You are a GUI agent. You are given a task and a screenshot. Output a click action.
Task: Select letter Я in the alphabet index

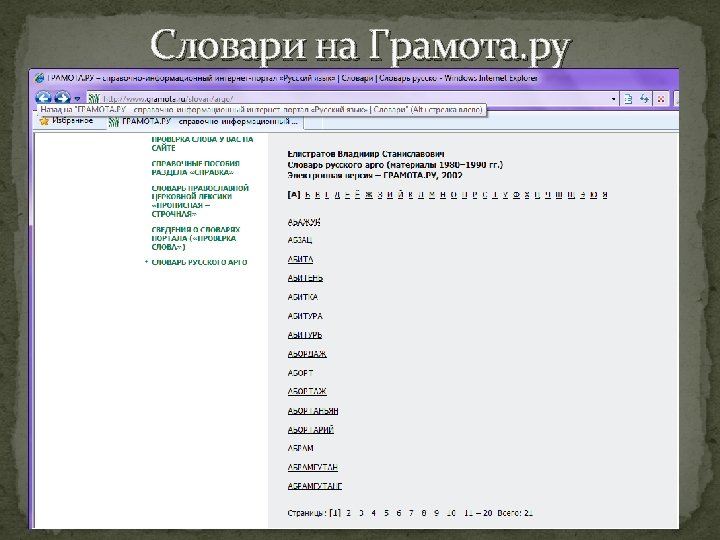[605, 195]
